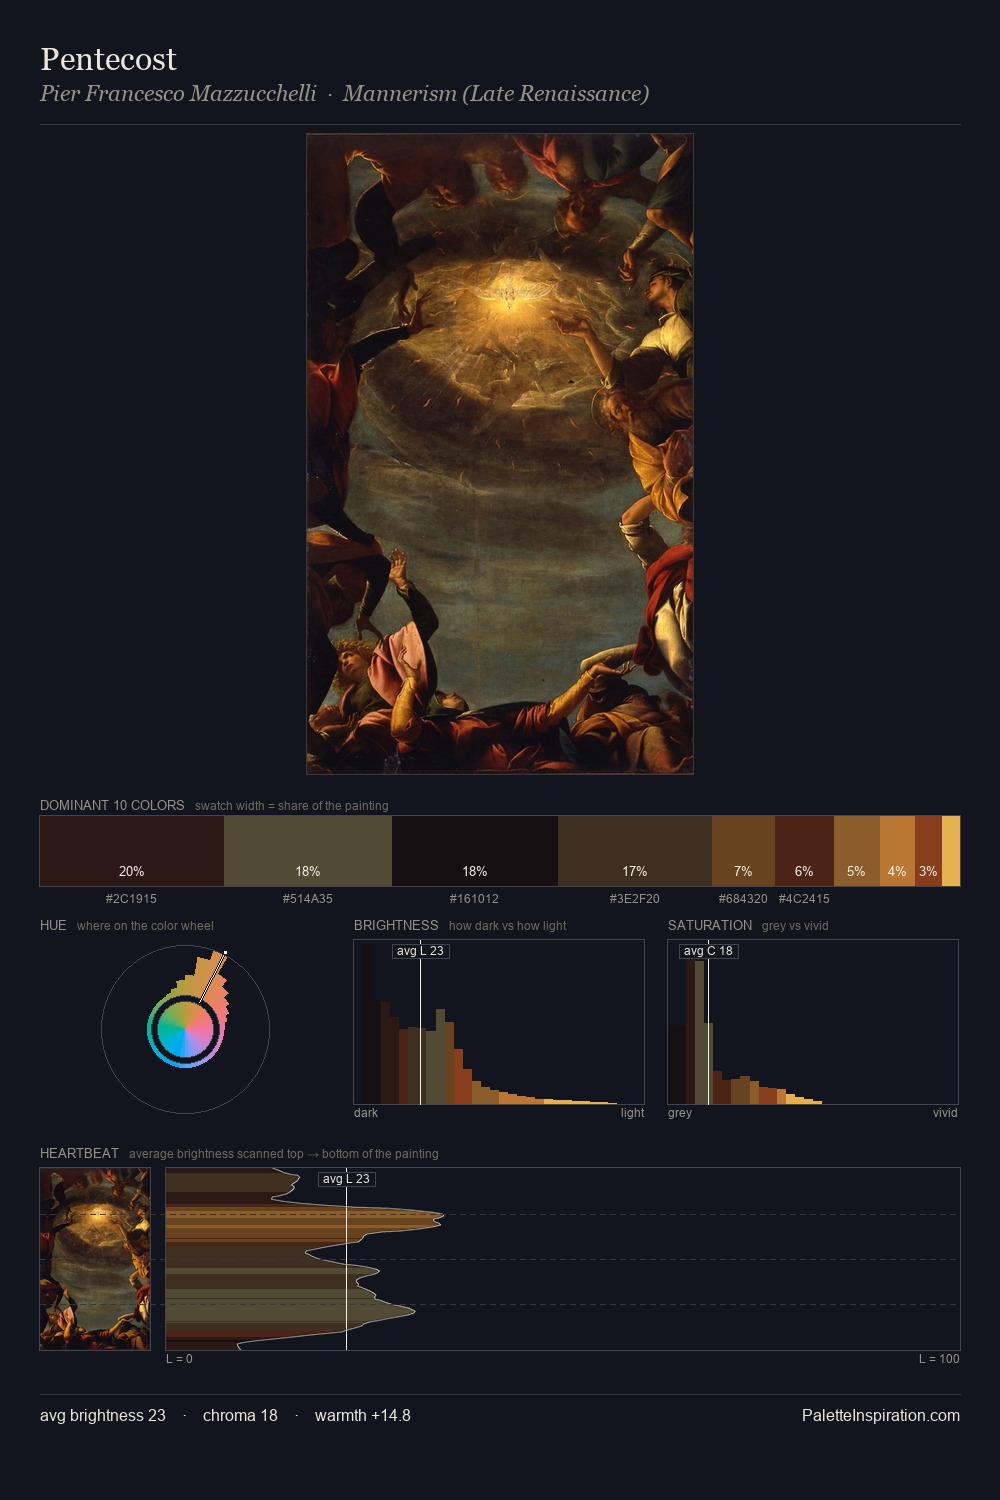Click the 'grey' axis label
This screenshot has height=1500, width=1000.
tap(680, 1113)
